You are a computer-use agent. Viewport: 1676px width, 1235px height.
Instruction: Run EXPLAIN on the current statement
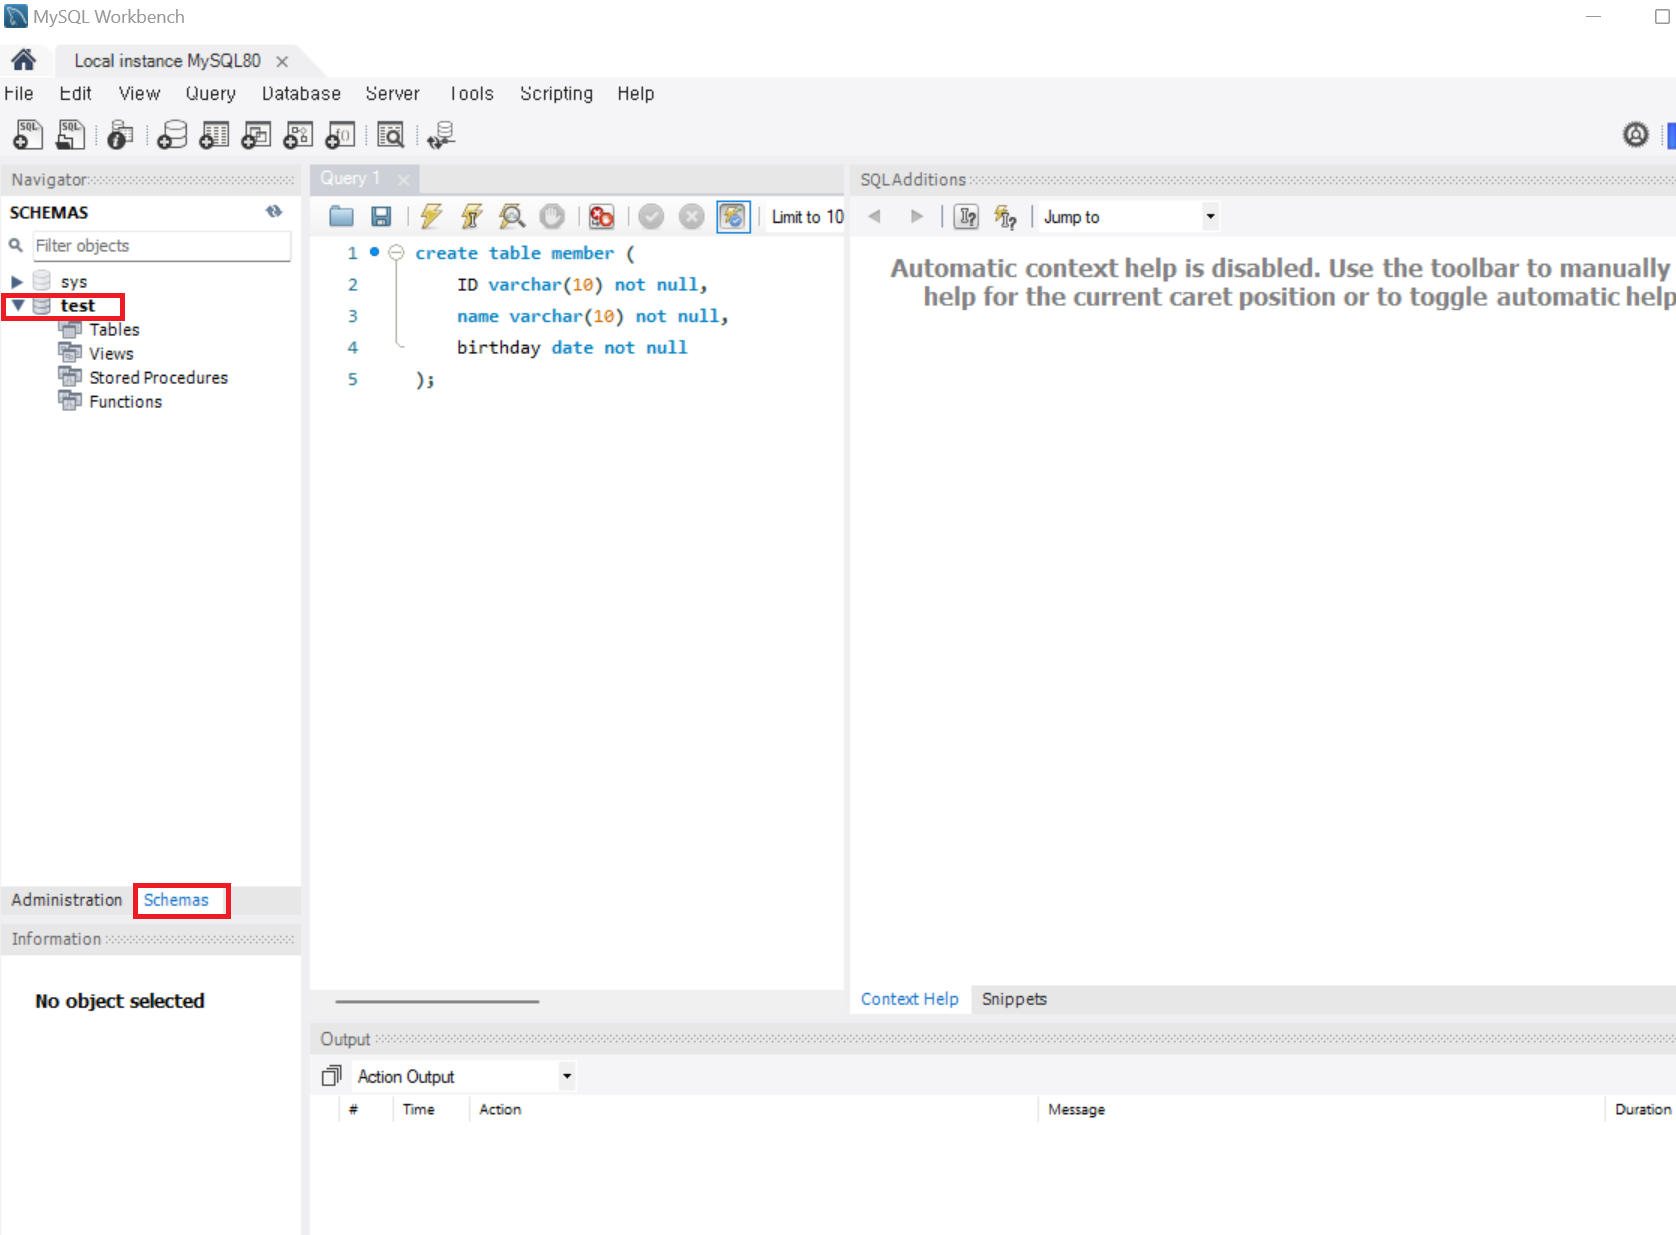coord(512,216)
